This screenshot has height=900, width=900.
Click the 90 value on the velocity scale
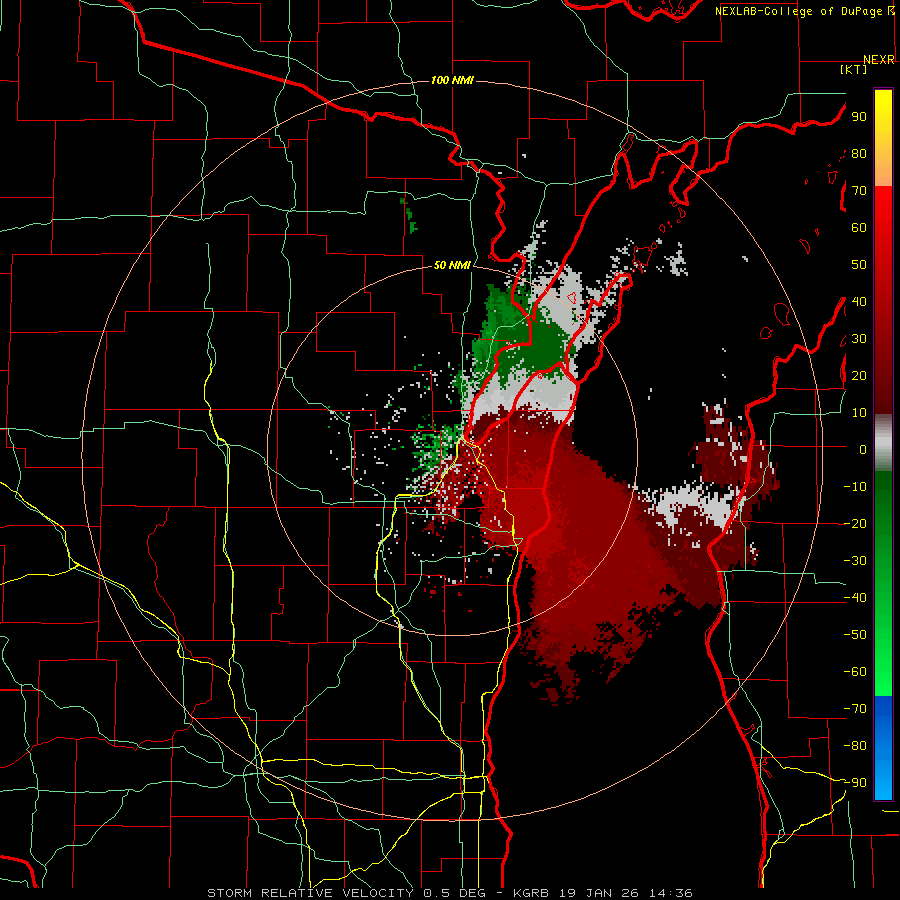coord(859,117)
